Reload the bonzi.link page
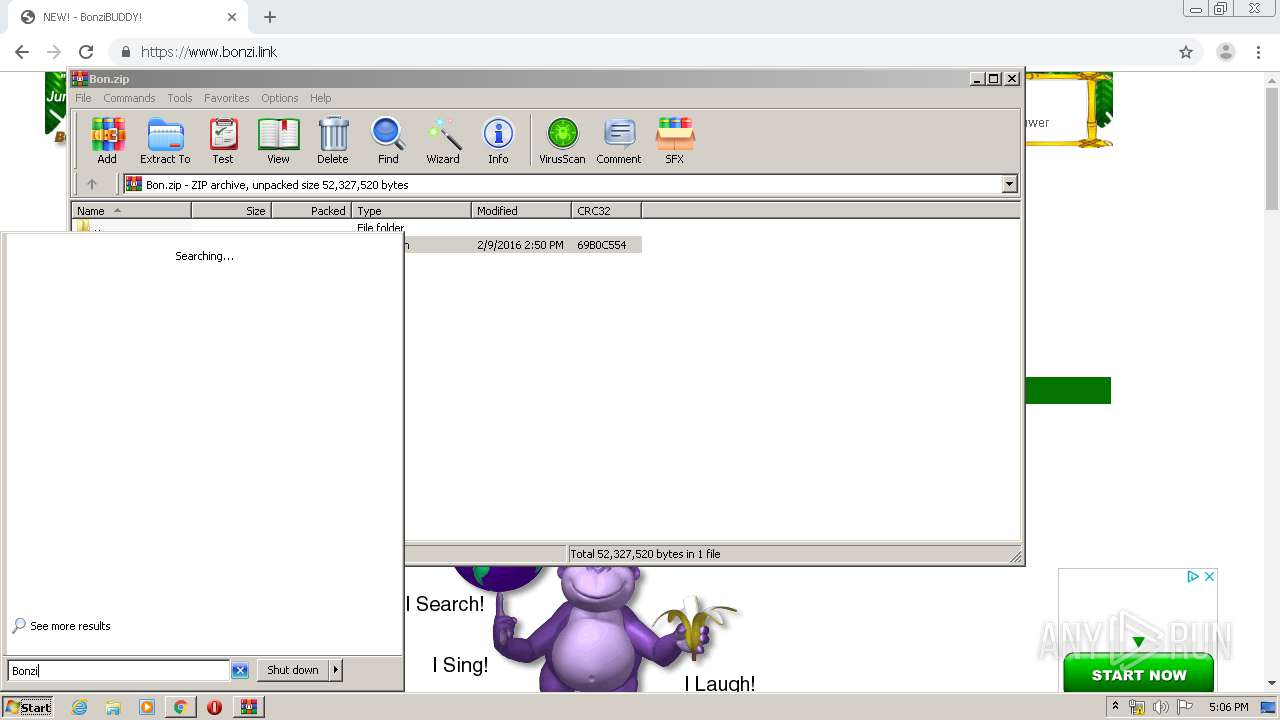The height and width of the screenshot is (720, 1280). pos(86,52)
